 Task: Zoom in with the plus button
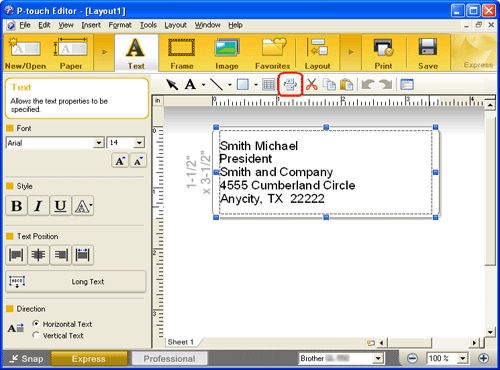483,359
